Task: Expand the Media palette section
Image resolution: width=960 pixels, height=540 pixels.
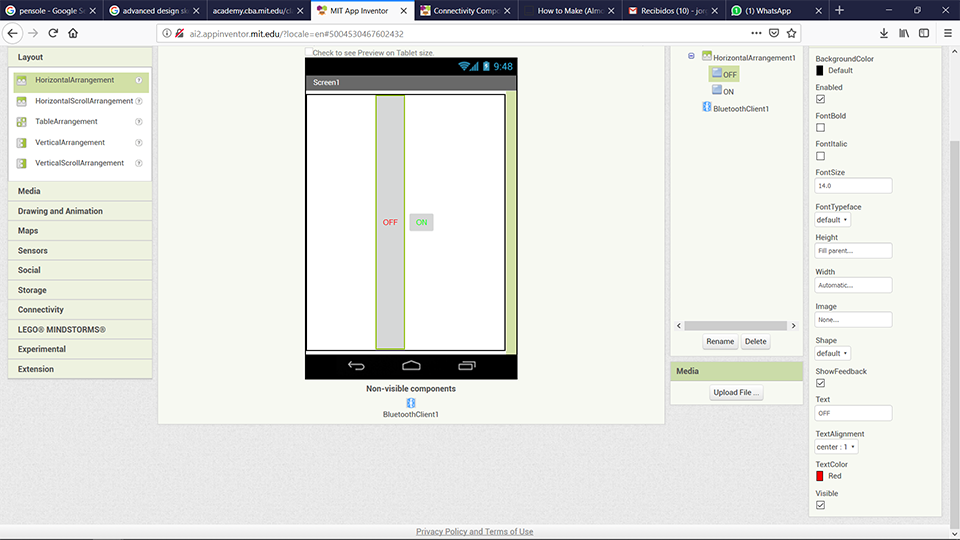Action: coord(80,191)
